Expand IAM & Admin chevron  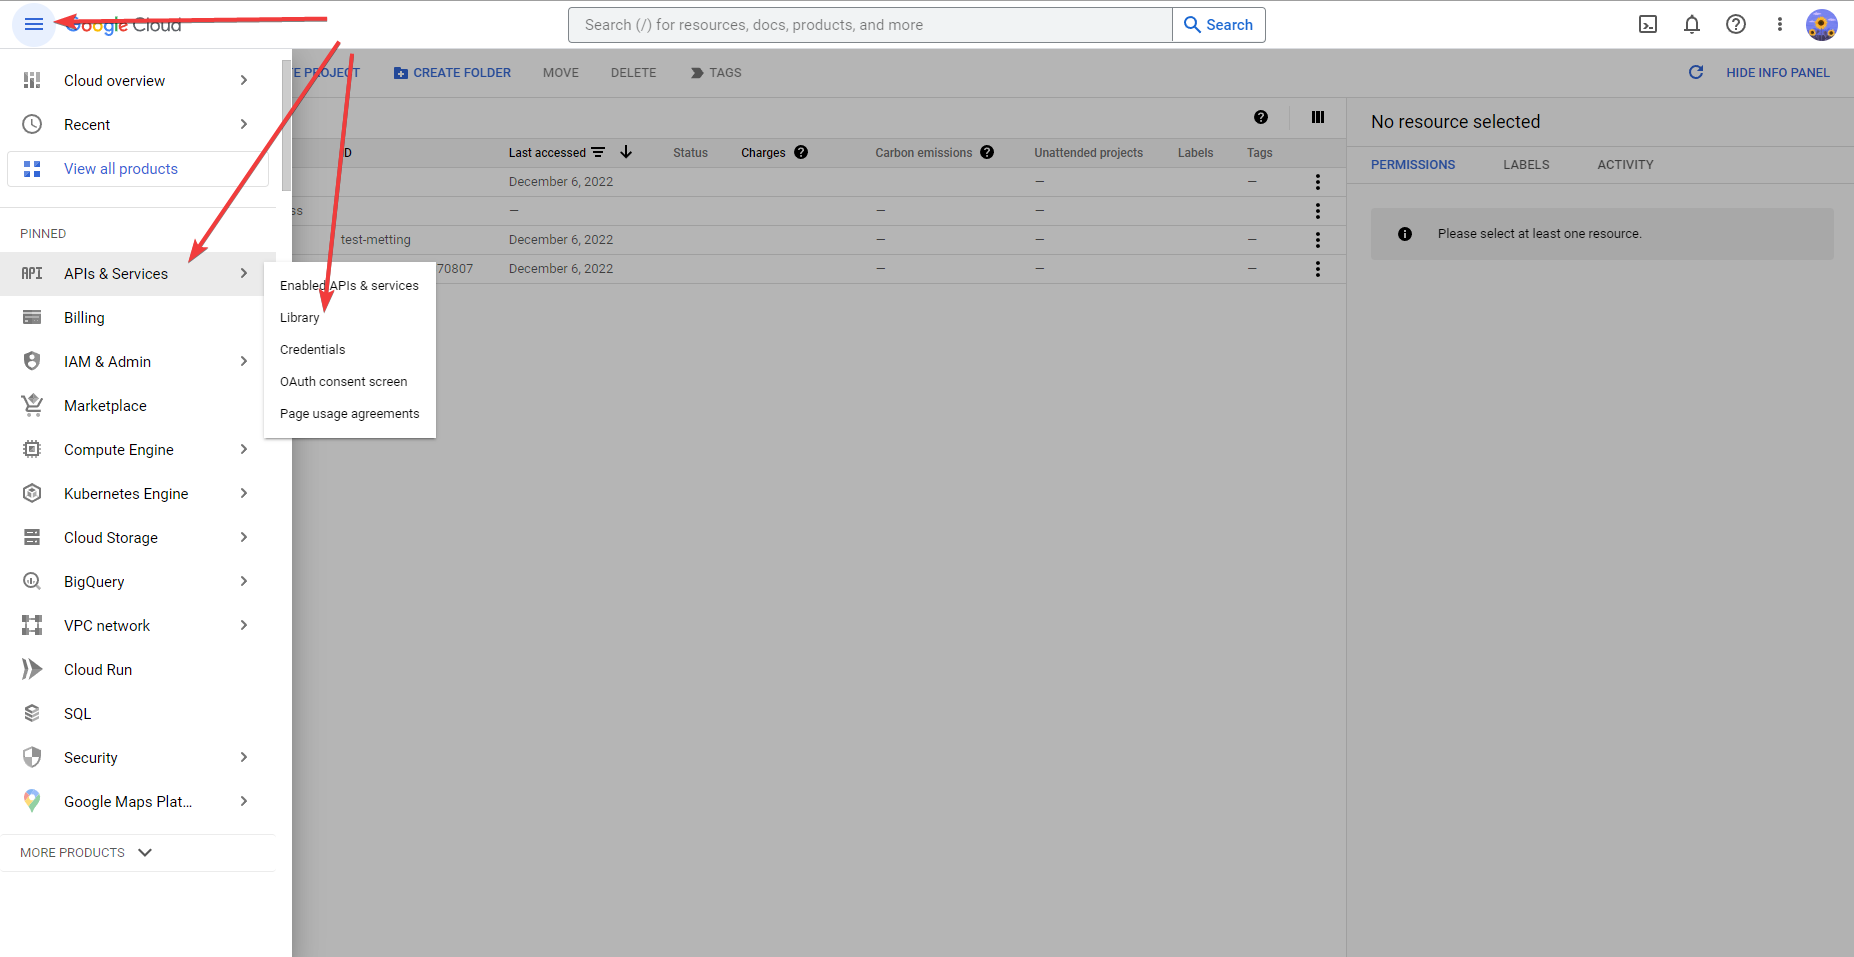pyautogui.click(x=244, y=361)
